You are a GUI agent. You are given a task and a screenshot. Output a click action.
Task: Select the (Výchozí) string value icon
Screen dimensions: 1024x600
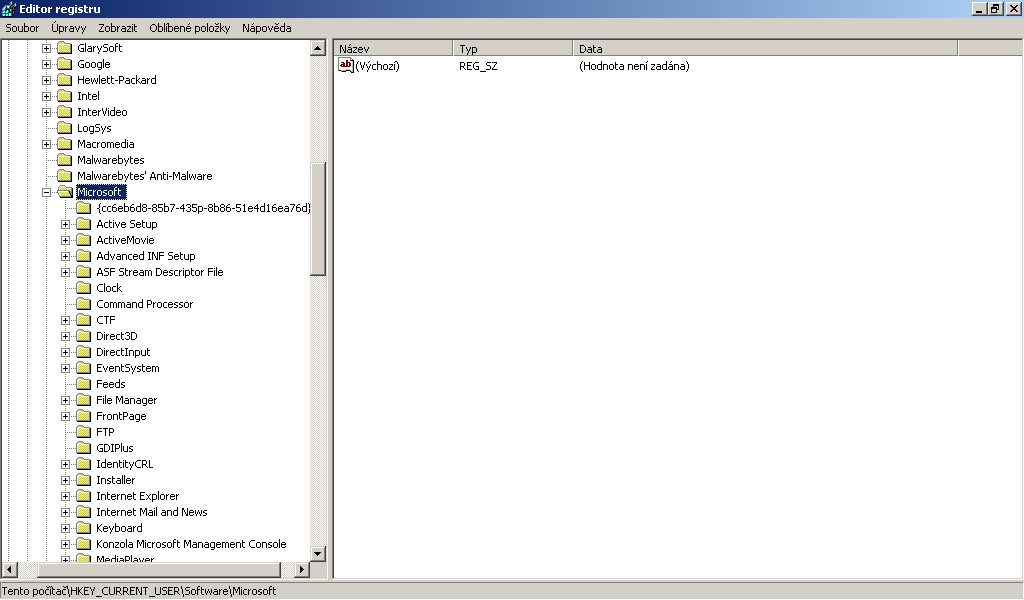346,66
